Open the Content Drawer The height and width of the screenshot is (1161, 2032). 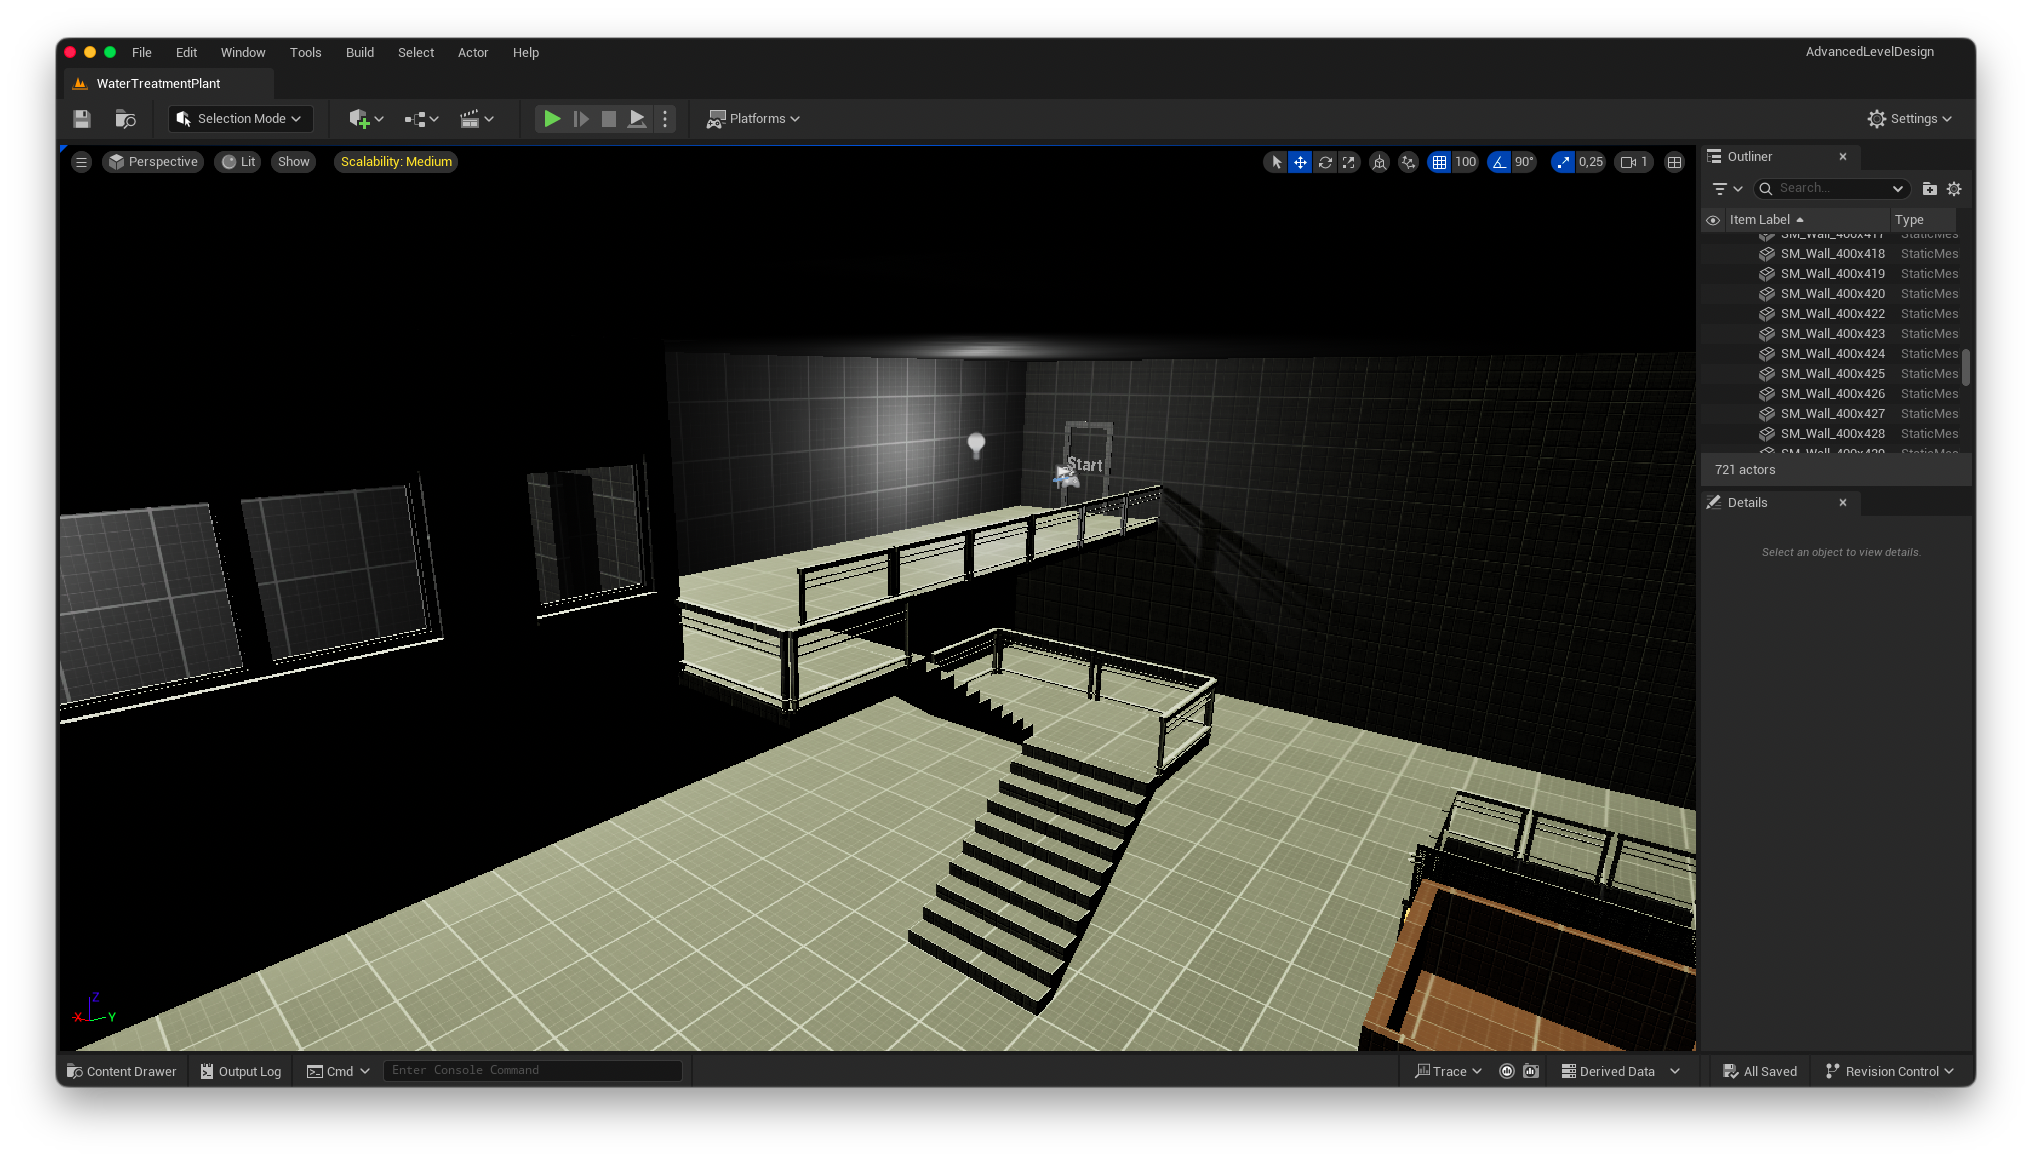coord(121,1071)
